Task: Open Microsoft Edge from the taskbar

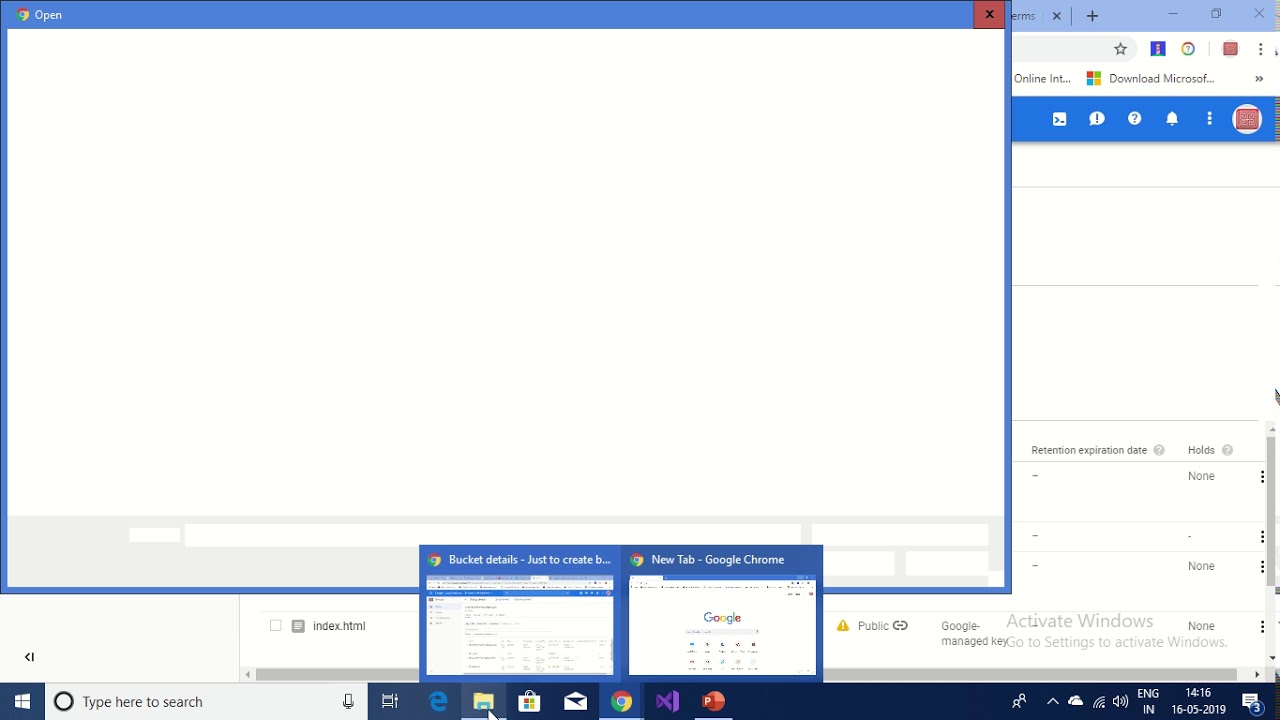Action: (x=438, y=702)
